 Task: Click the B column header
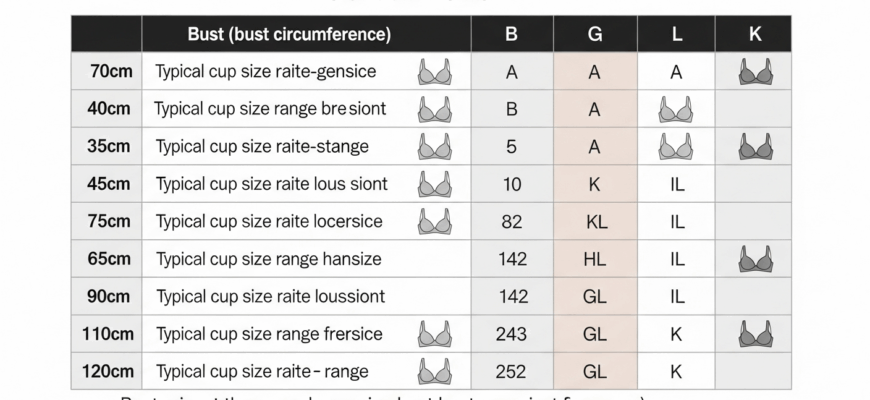pyautogui.click(x=512, y=34)
